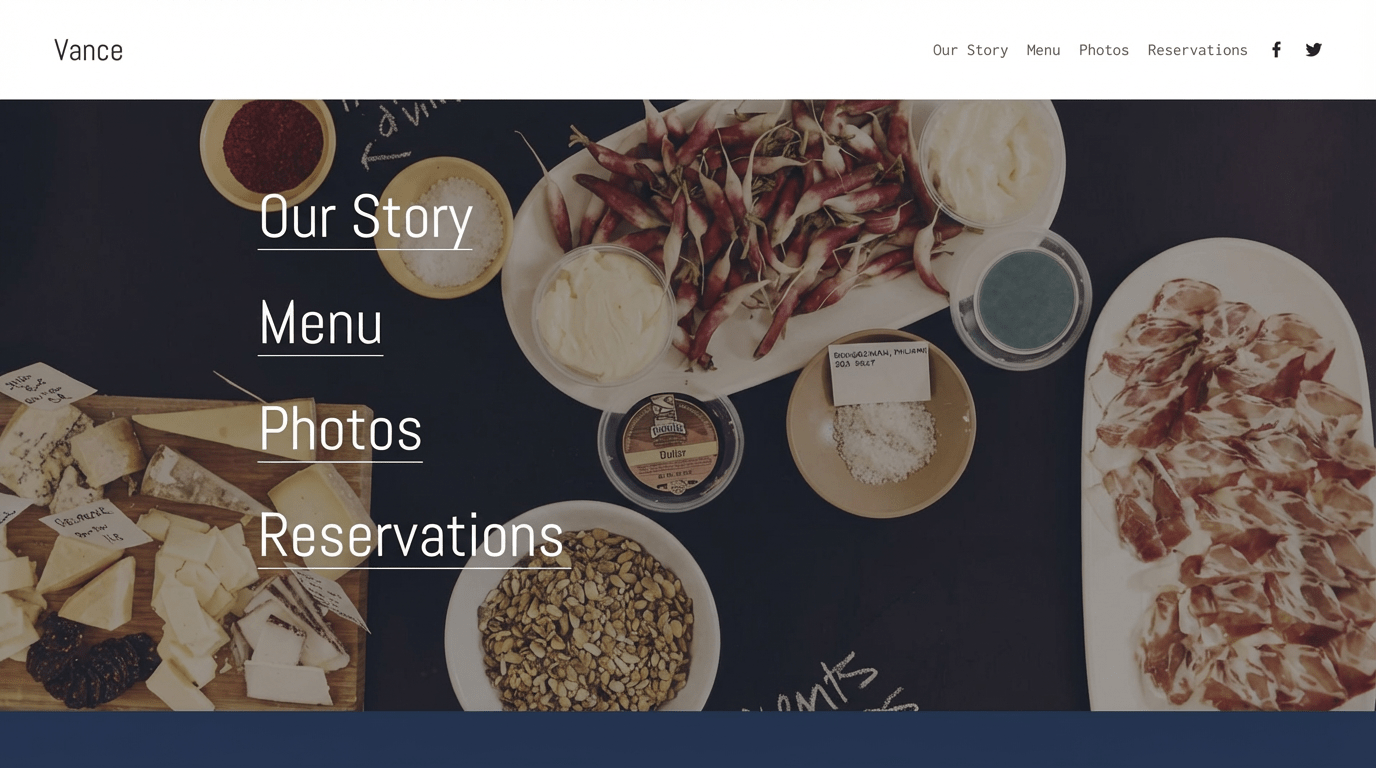
Task: Choose Reservations in the top navigation bar
Action: [x=1197, y=50]
